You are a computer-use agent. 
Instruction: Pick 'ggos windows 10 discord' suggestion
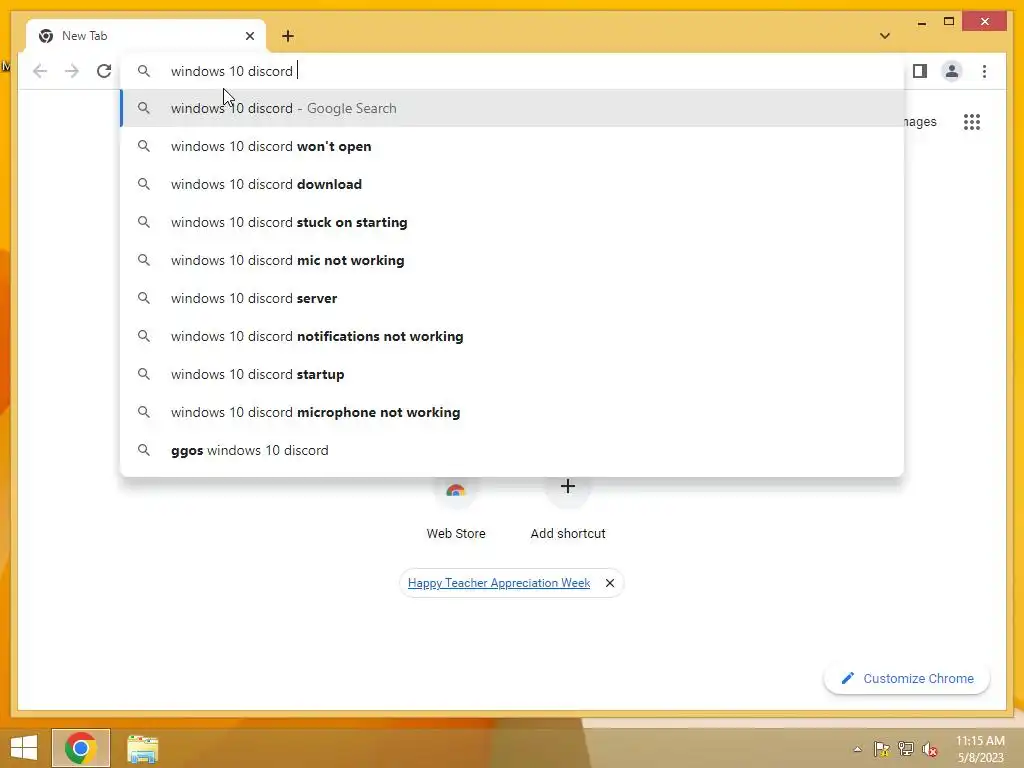point(513,450)
